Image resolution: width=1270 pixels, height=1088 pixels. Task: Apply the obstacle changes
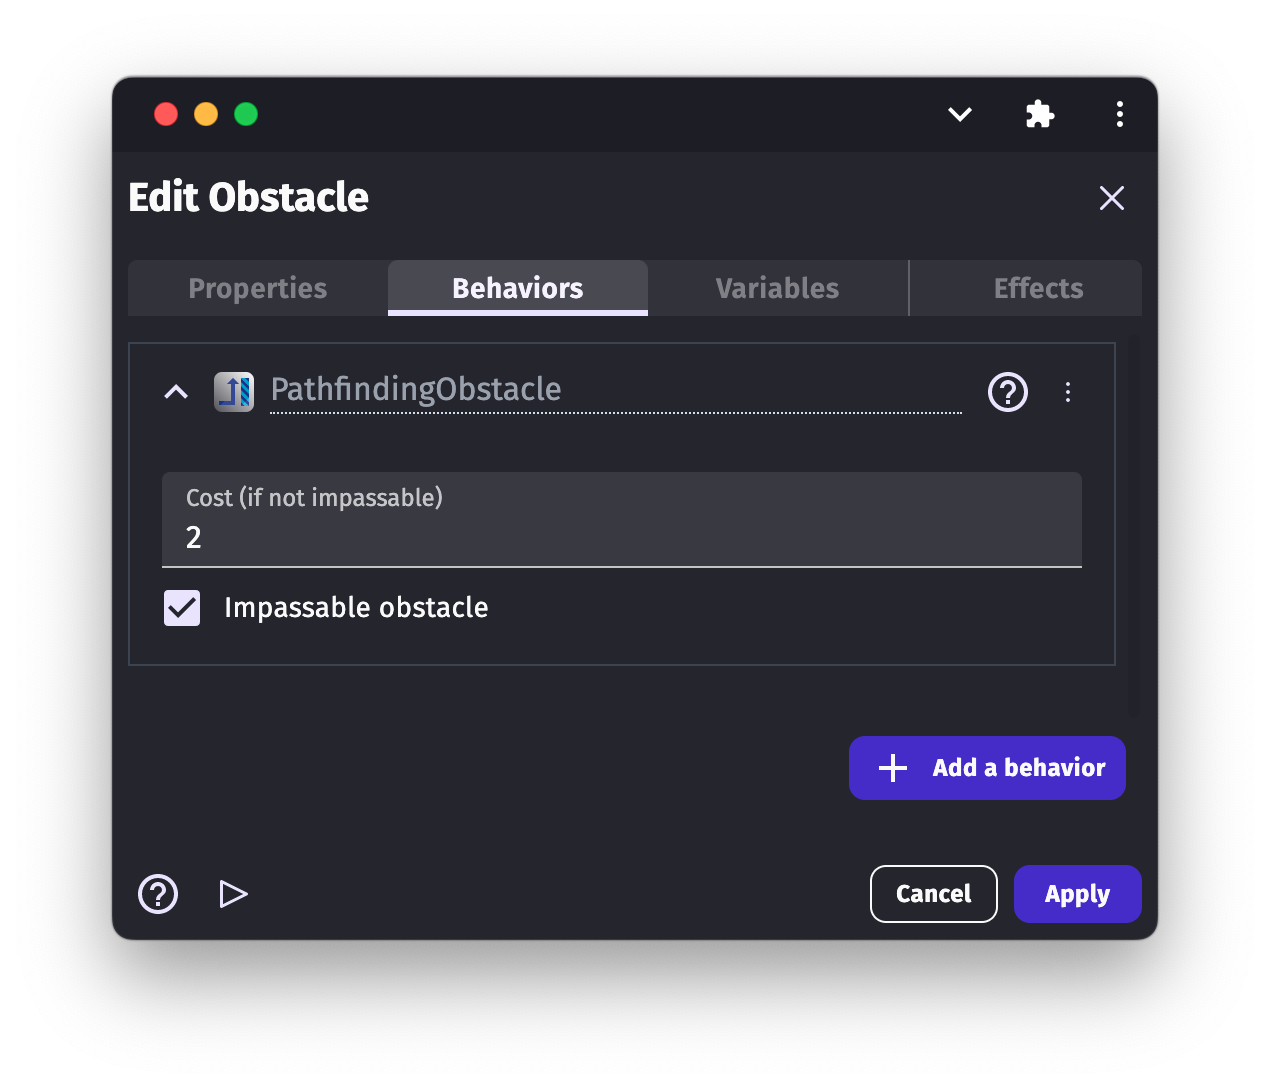(x=1077, y=894)
